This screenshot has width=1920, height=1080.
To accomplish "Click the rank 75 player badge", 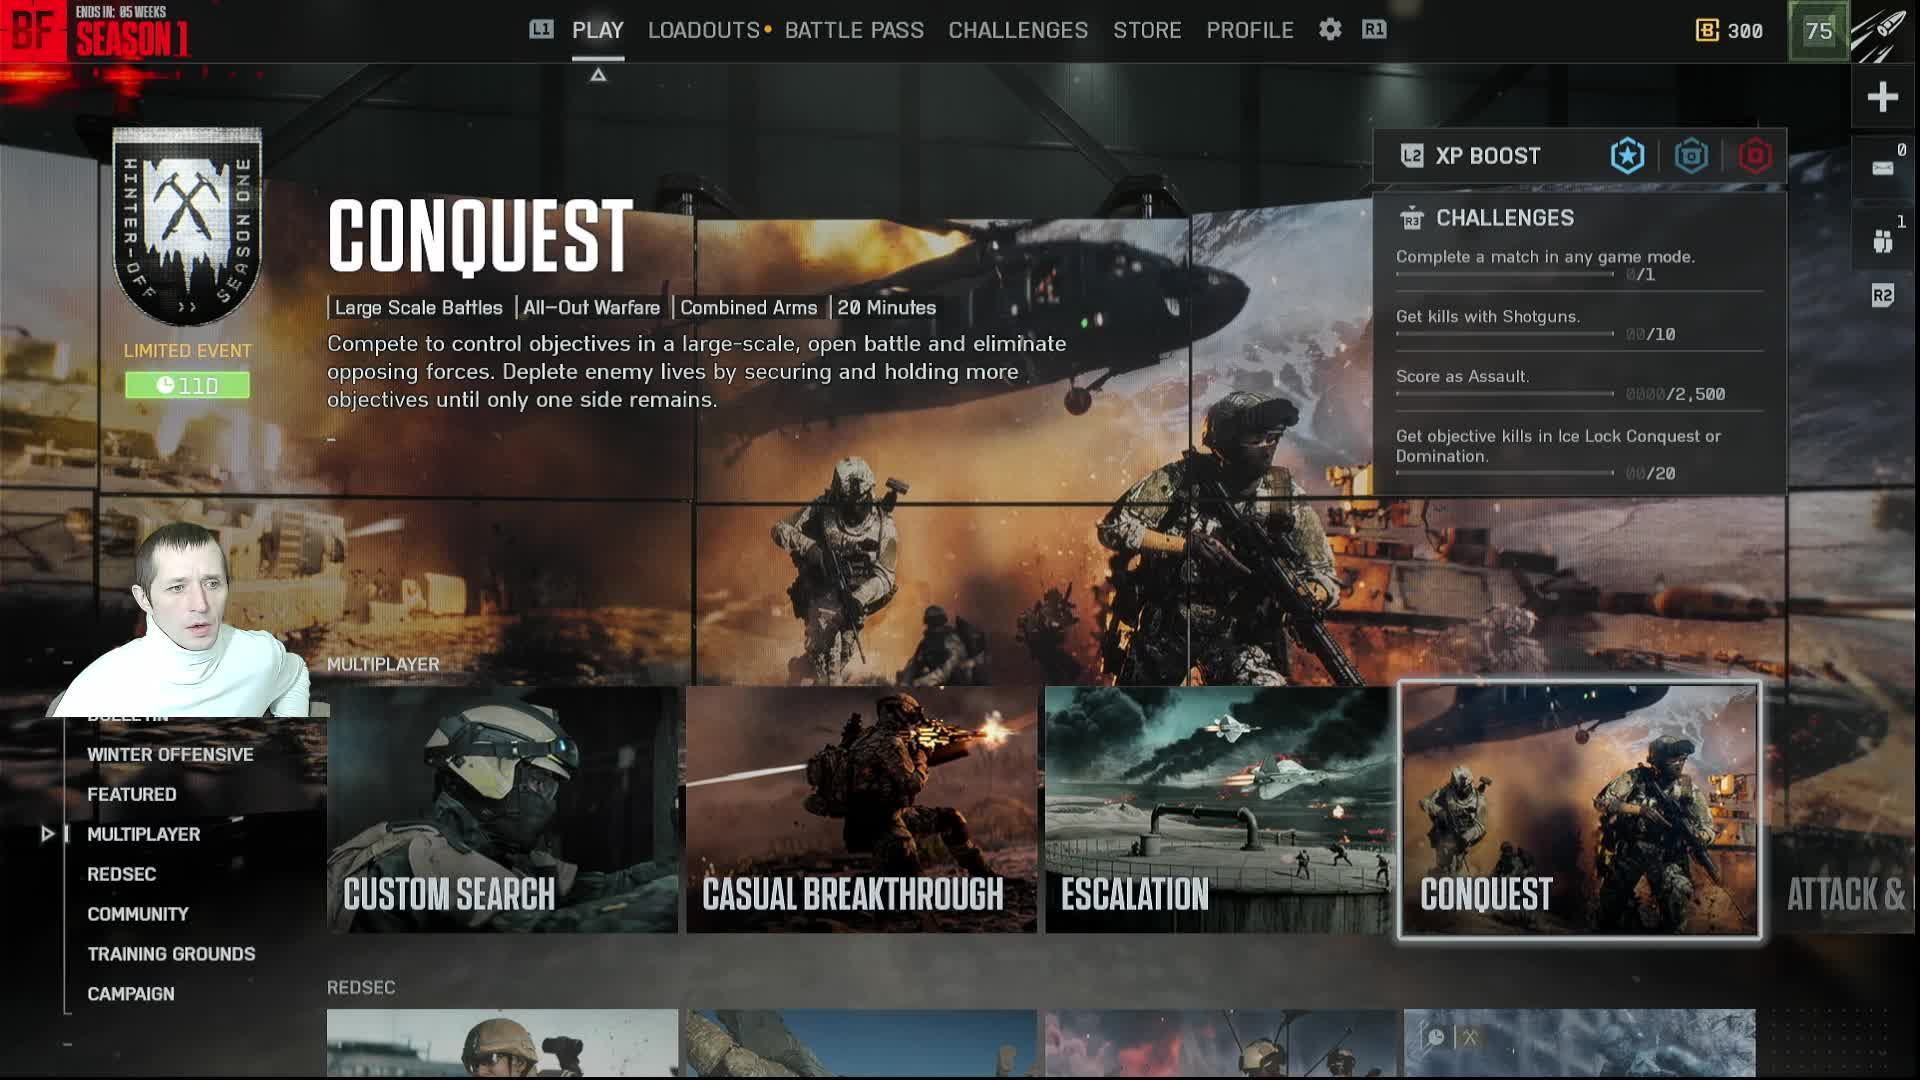I will click(1818, 31).
